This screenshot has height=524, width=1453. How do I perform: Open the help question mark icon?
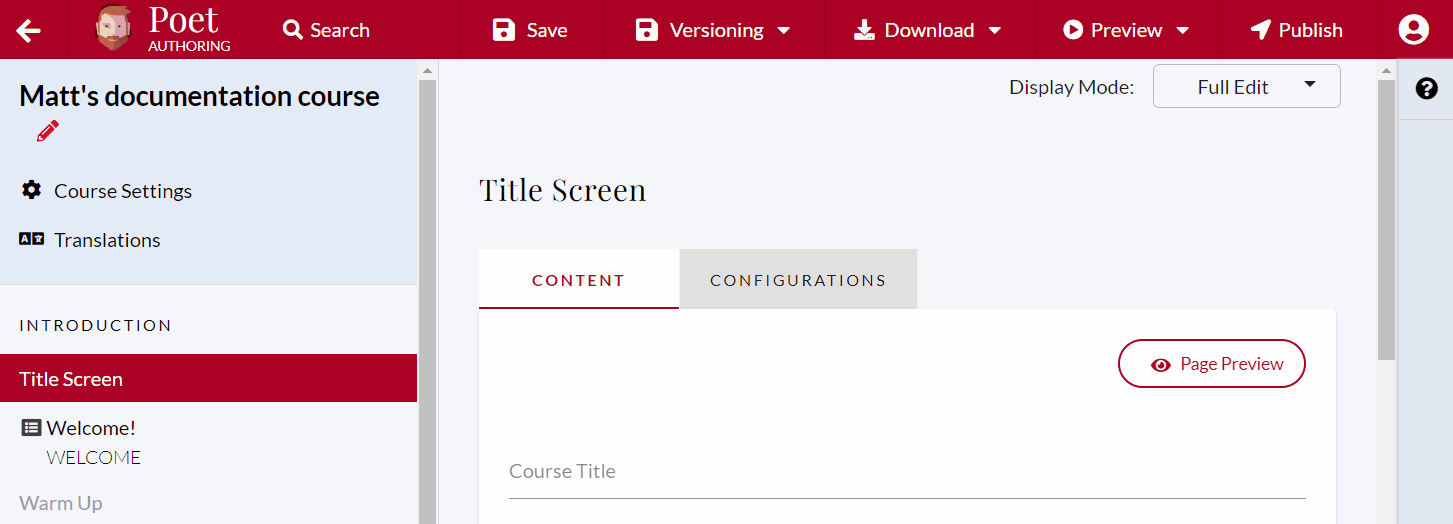pos(1426,89)
